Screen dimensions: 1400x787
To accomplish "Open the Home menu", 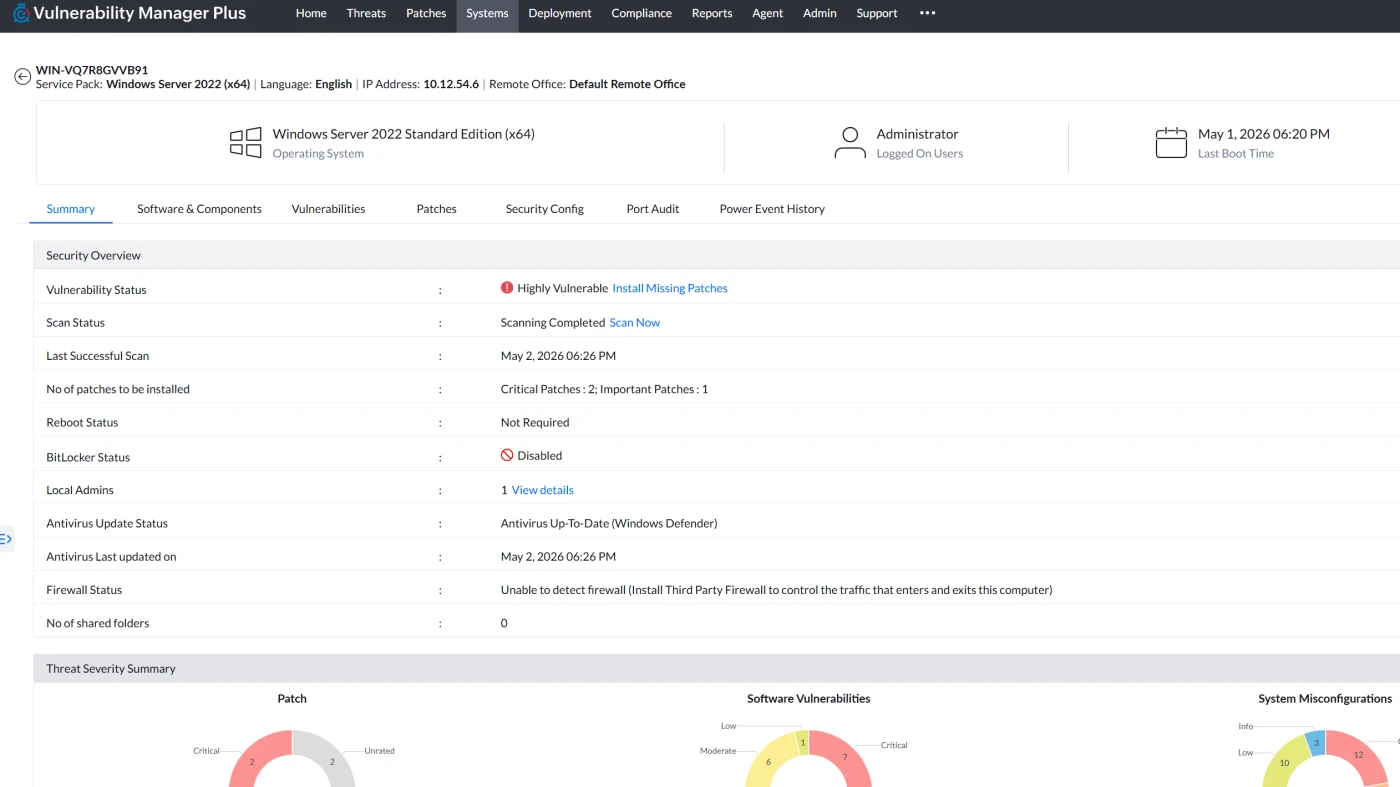I will [x=311, y=13].
